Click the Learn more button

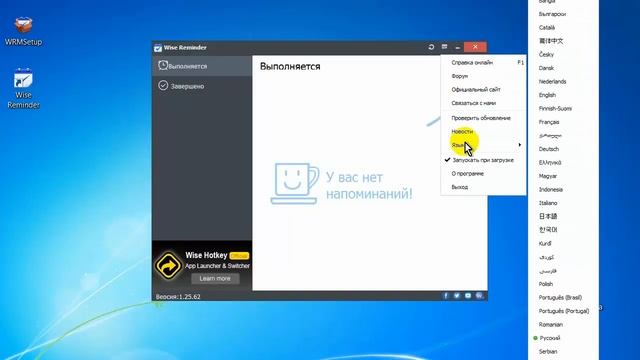(x=215, y=278)
